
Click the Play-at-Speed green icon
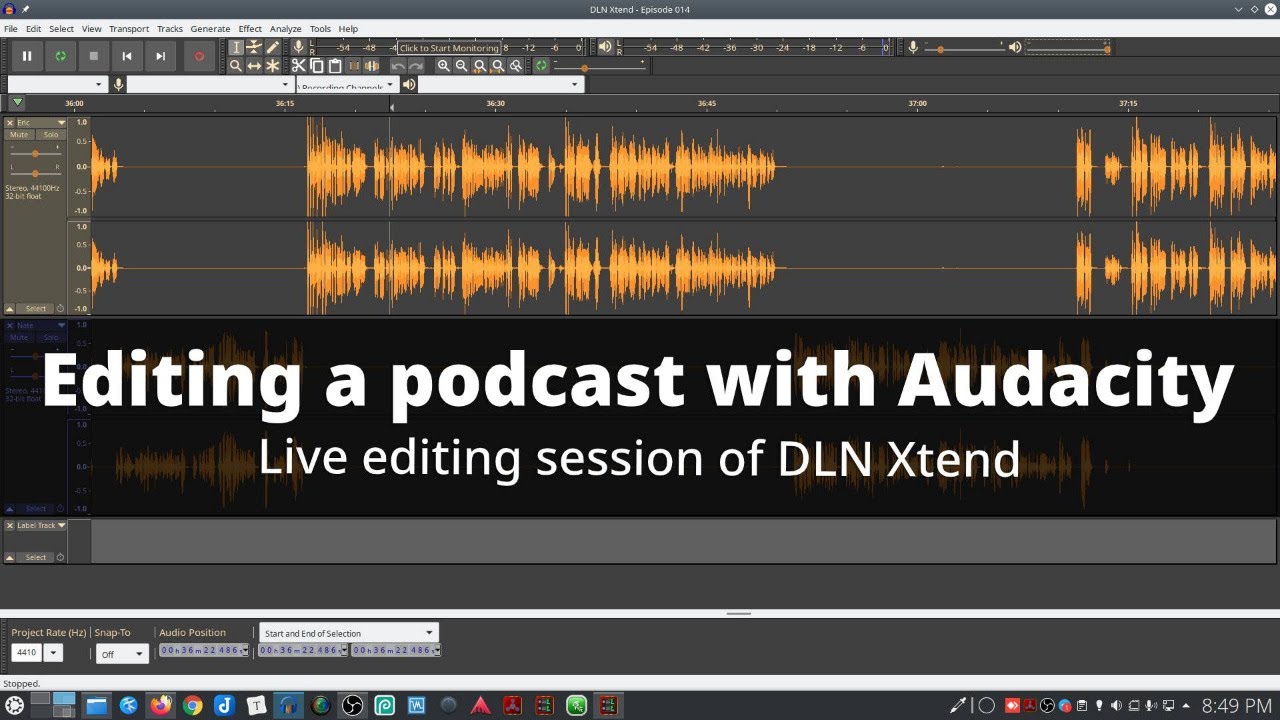coord(541,66)
